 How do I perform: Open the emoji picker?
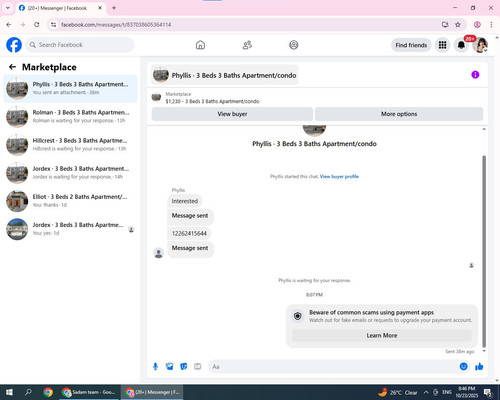point(464,367)
